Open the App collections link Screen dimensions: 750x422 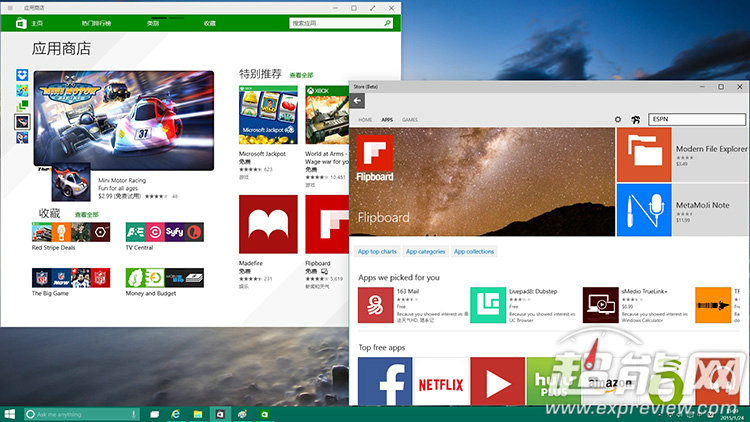coord(474,251)
